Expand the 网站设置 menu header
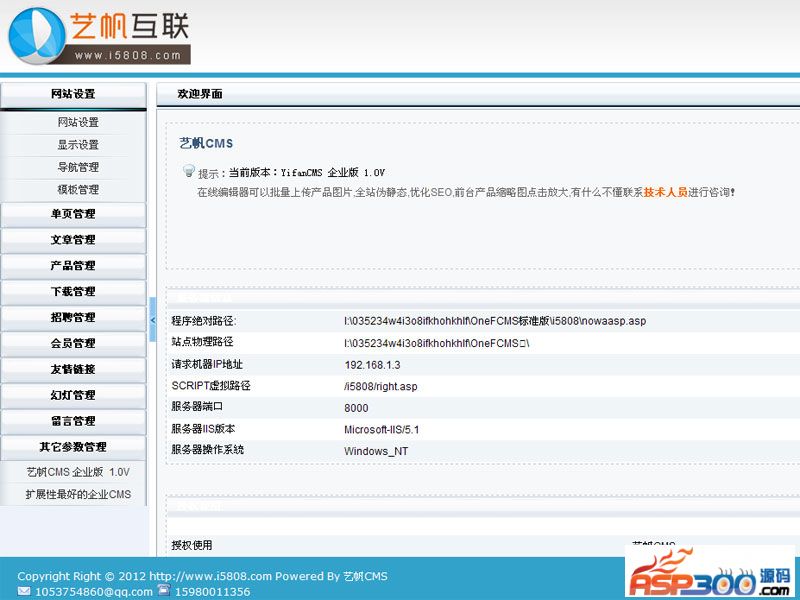Image resolution: width=800 pixels, height=600 pixels. [73, 94]
